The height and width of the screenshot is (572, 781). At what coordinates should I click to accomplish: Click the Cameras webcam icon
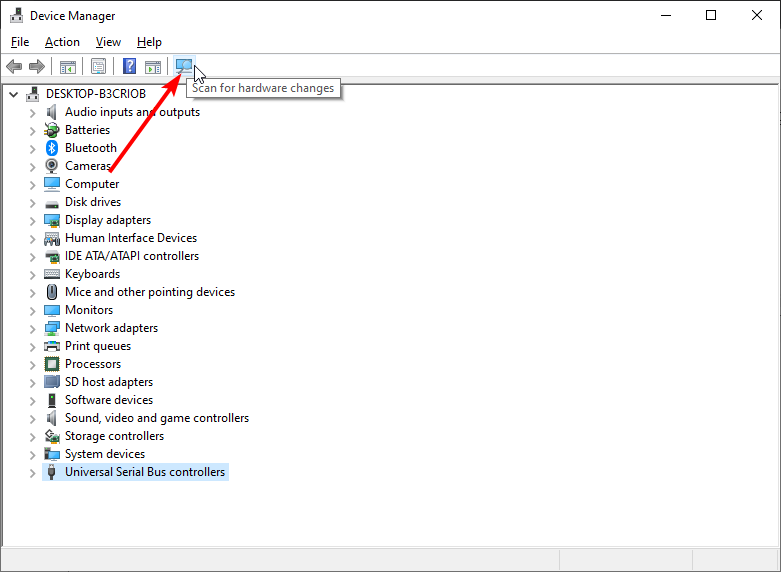[52, 166]
